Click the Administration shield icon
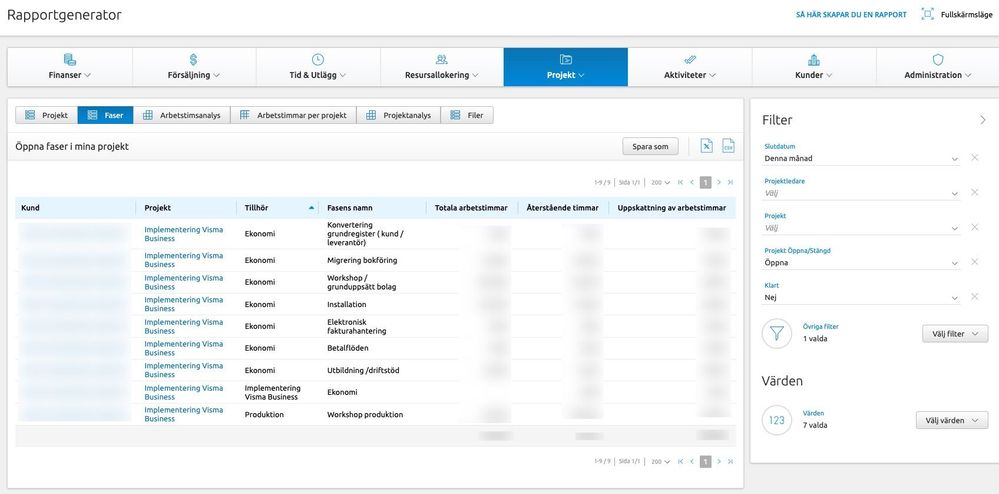The image size is (999, 494). [938, 60]
